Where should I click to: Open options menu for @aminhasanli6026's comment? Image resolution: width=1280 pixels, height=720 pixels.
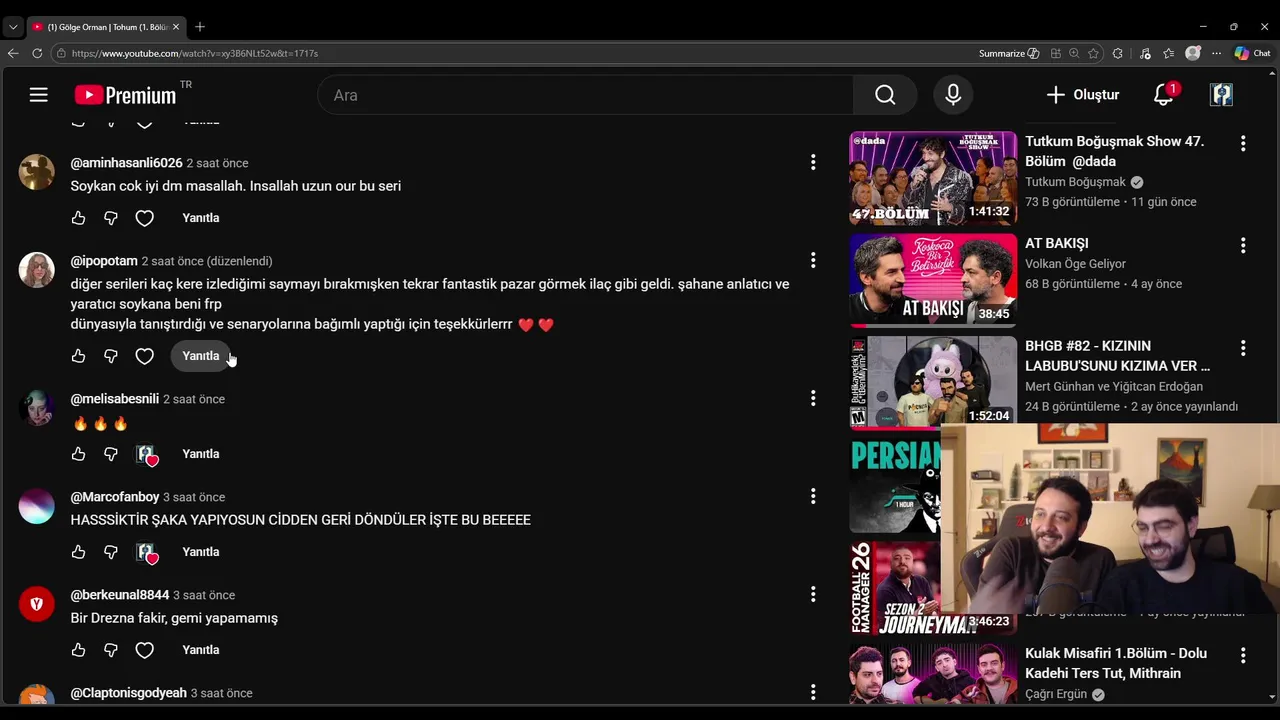coord(813,162)
